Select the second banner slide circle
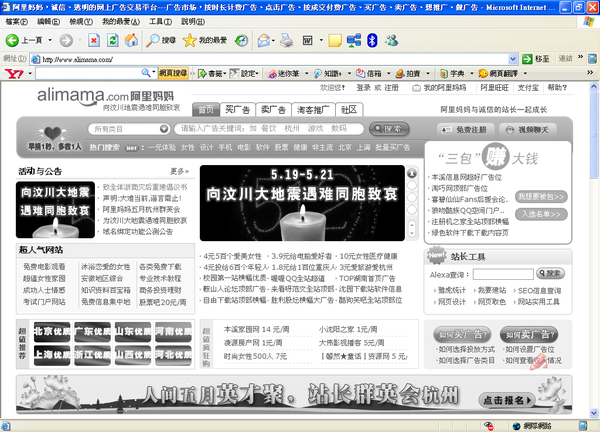The width and height of the screenshot is (600, 432). click(x=412, y=185)
